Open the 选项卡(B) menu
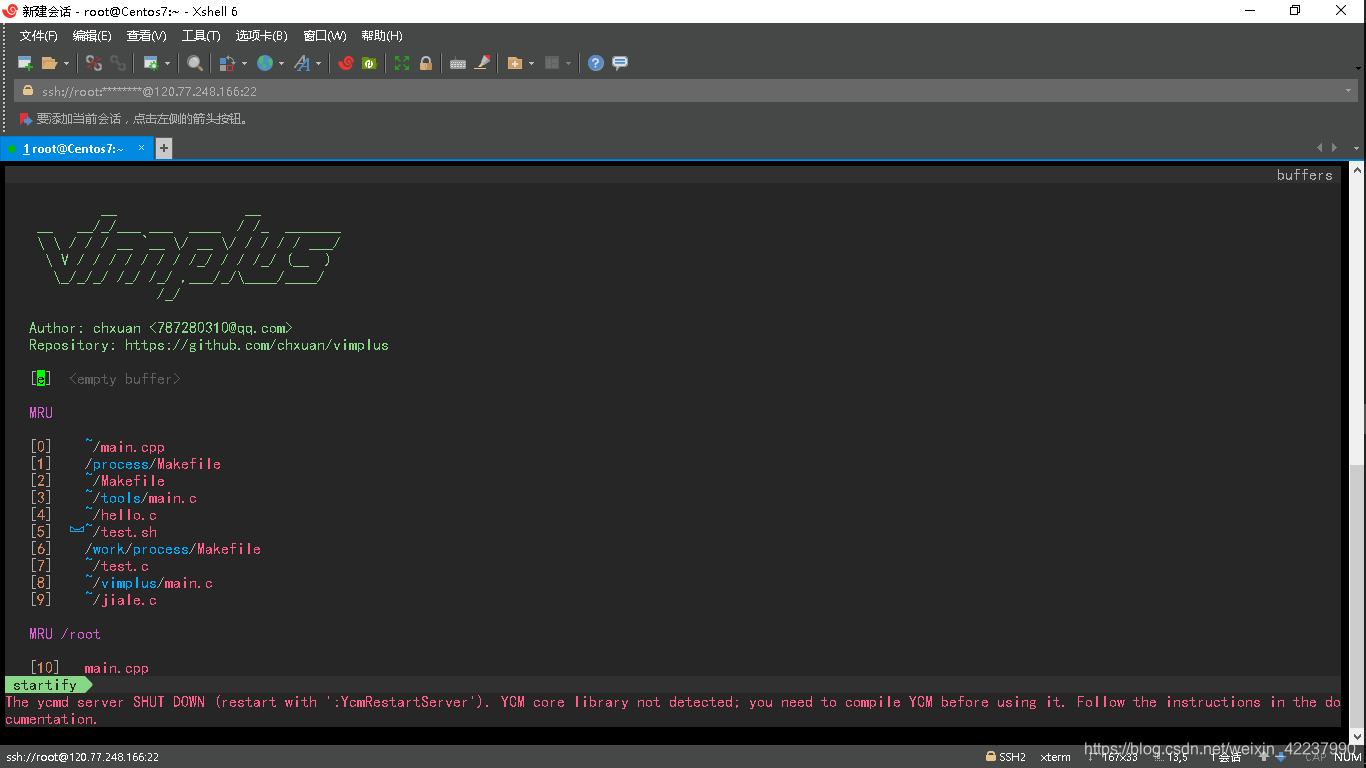Viewport: 1366px width, 768px height. coord(261,36)
